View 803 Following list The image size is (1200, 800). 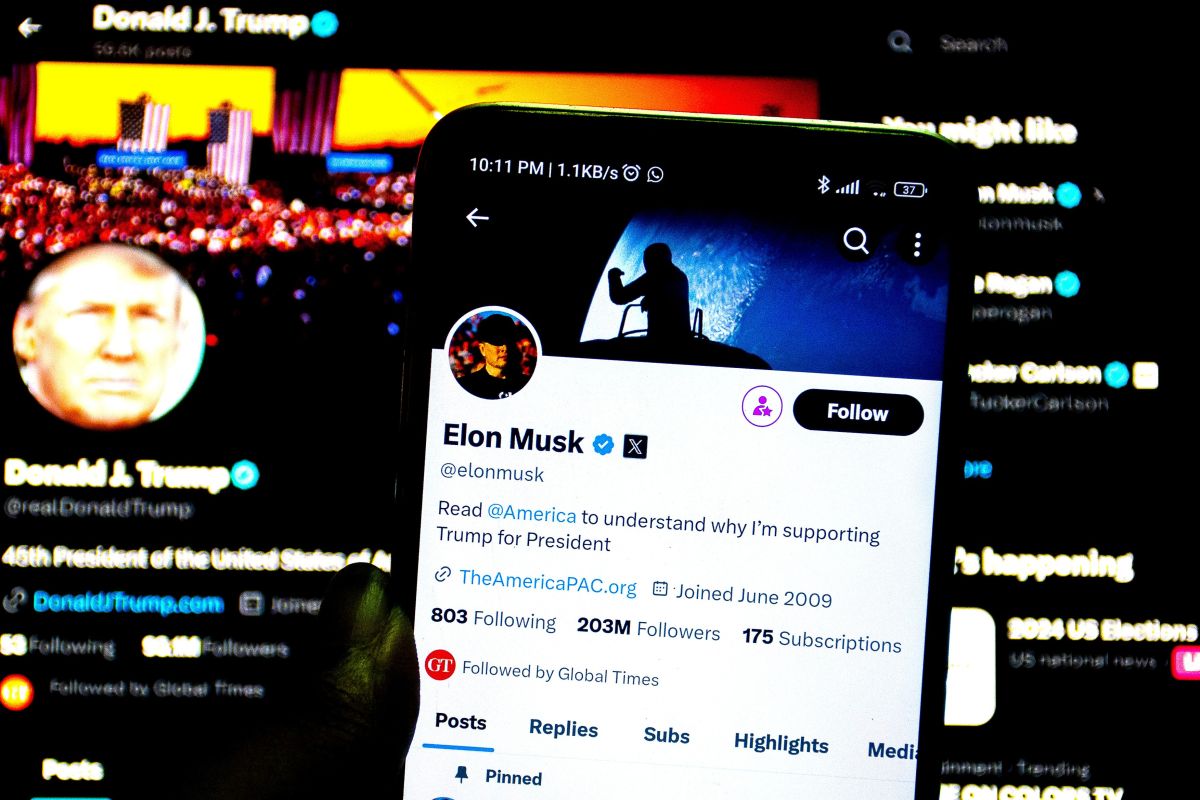493,619
